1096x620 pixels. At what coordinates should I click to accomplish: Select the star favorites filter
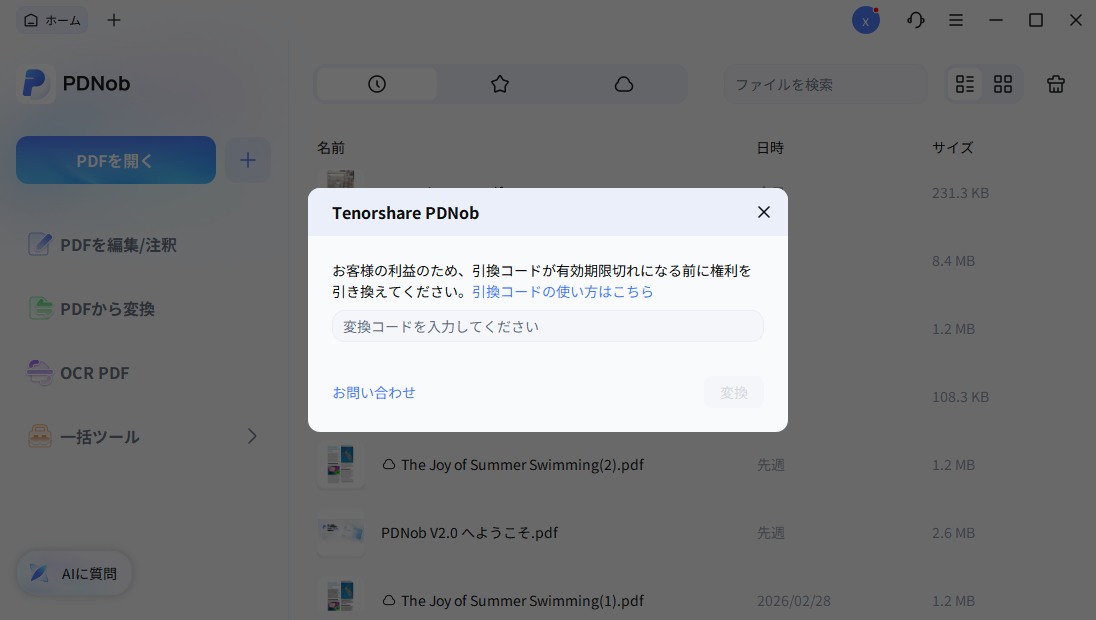(500, 84)
